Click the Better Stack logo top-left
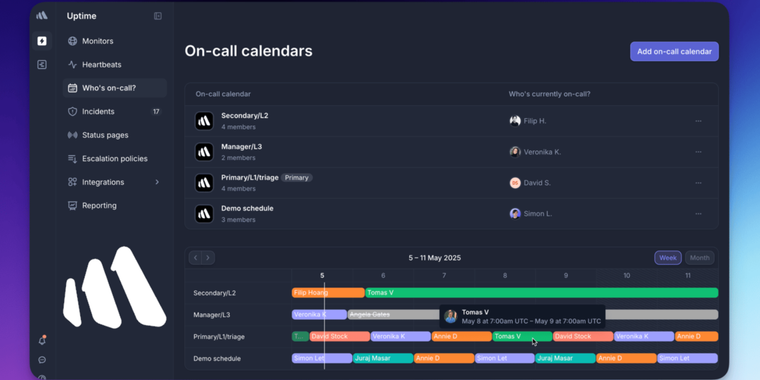 42,16
